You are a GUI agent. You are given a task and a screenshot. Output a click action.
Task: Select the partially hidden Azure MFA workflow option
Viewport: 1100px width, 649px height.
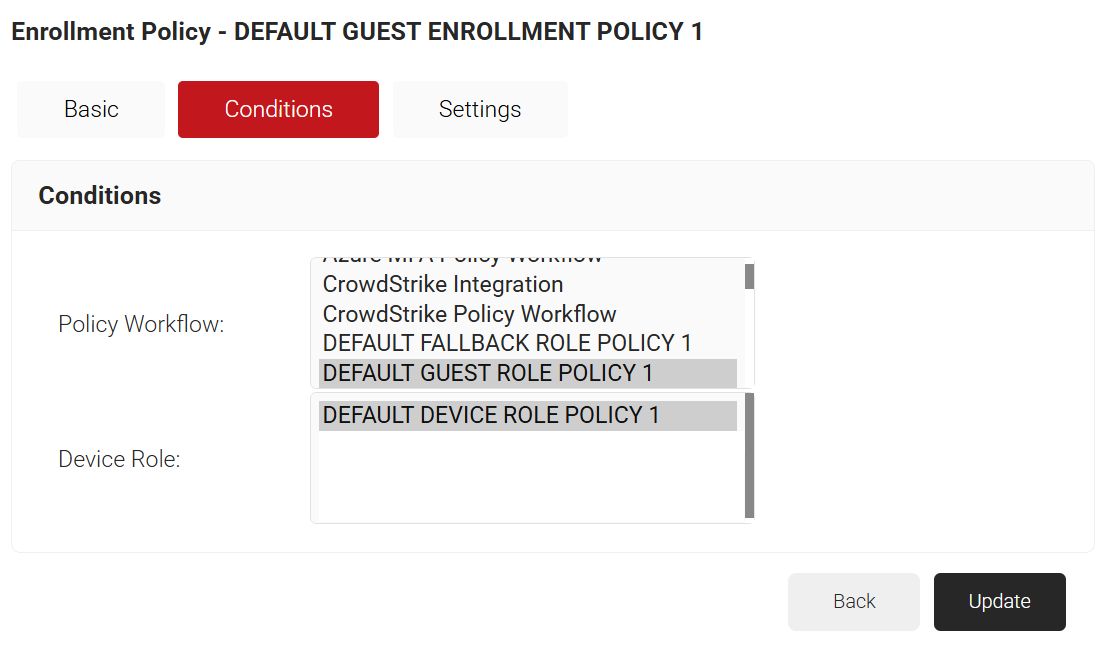(x=462, y=261)
